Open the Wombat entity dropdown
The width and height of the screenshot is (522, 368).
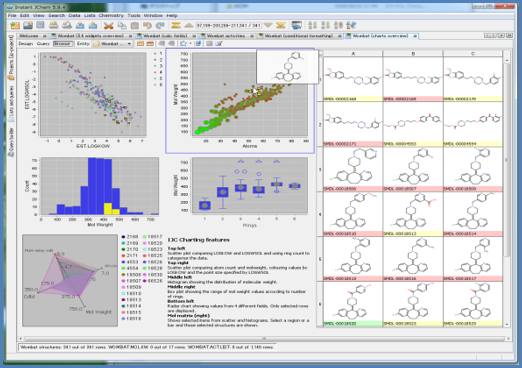[113, 44]
